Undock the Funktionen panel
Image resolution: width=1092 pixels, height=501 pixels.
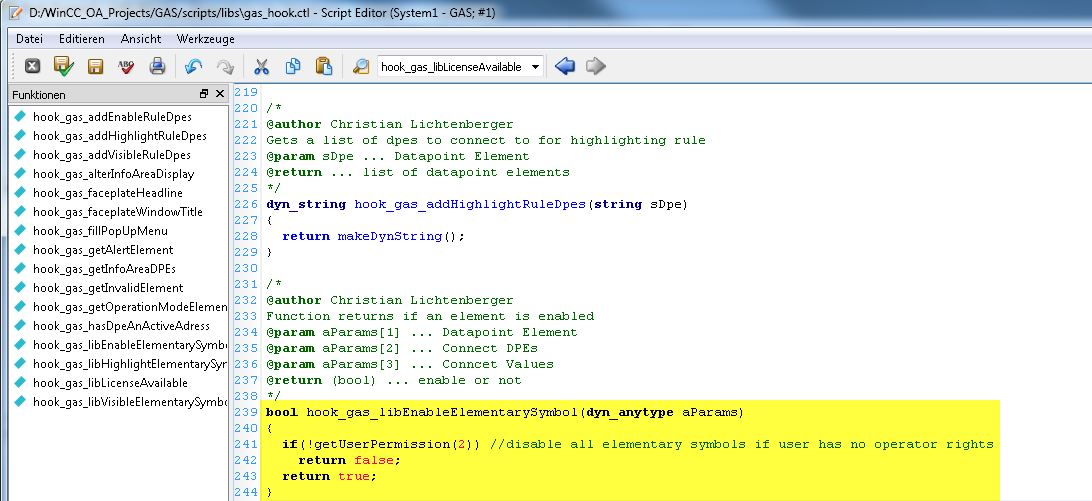tap(204, 94)
